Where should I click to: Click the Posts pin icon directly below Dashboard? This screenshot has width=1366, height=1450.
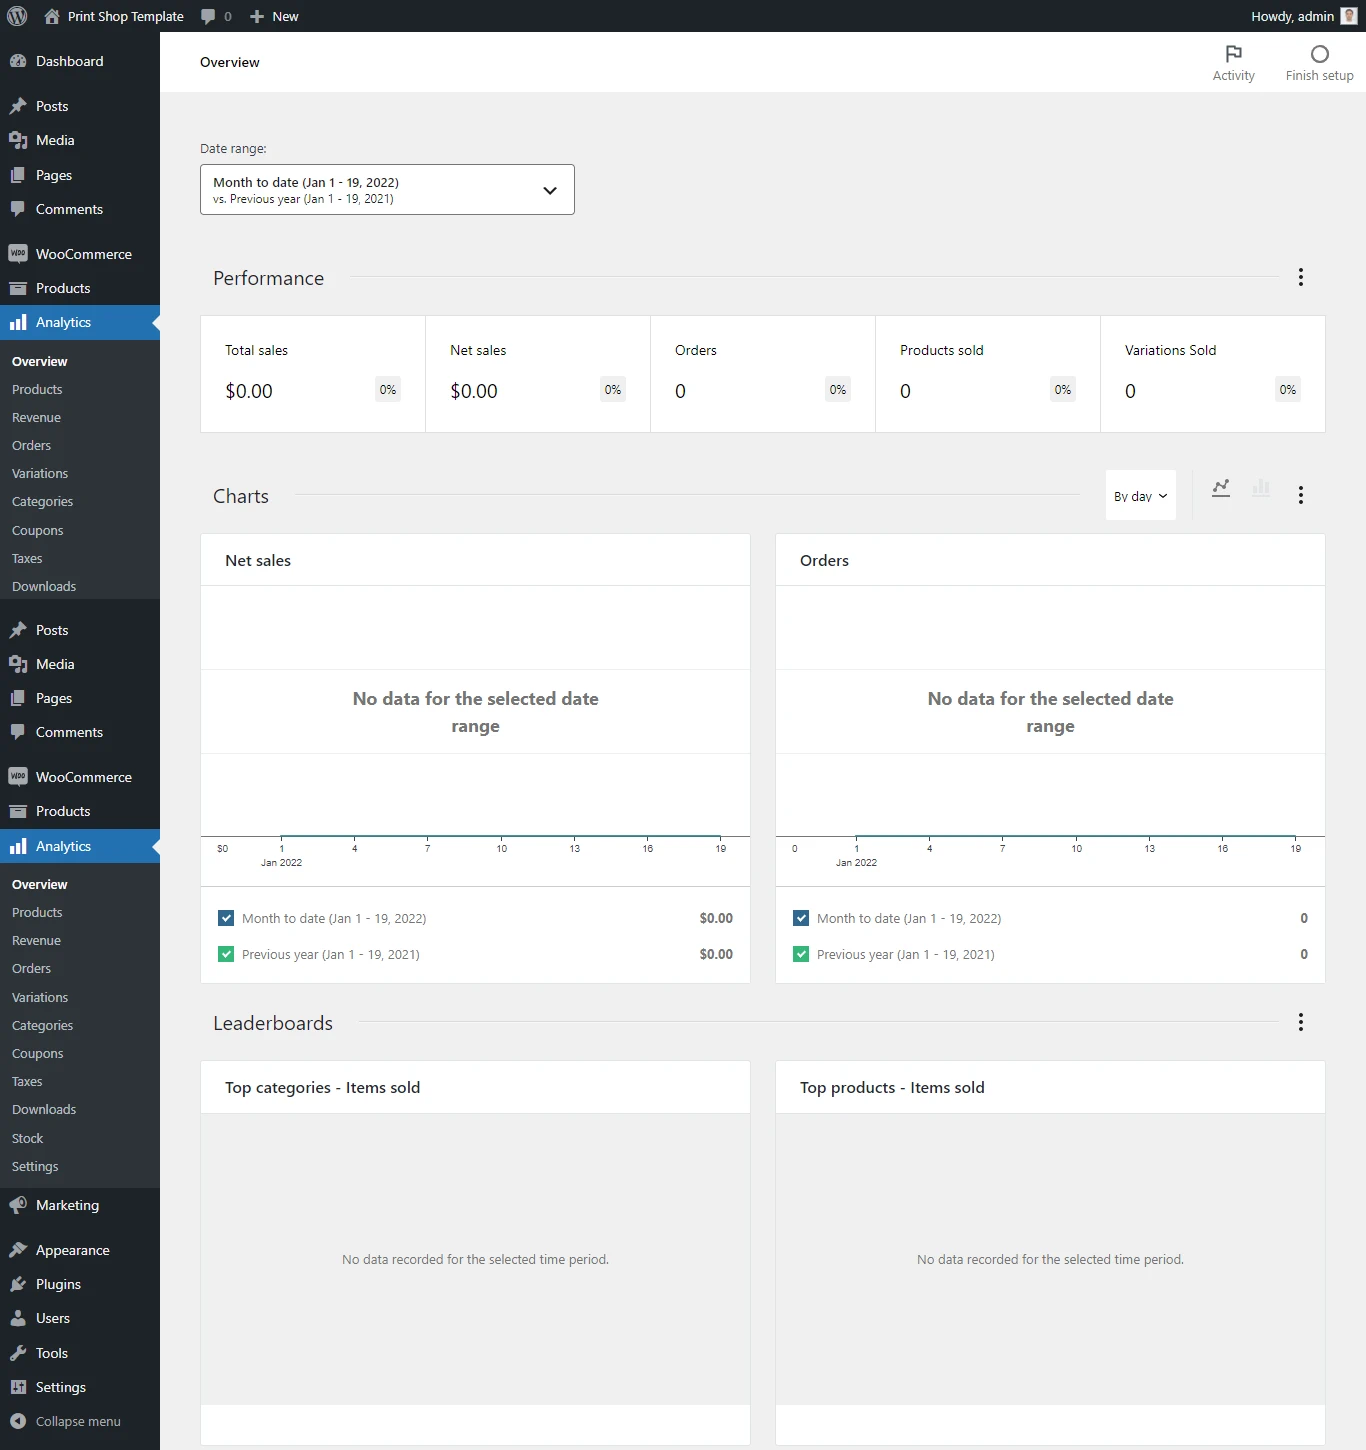click(18, 106)
